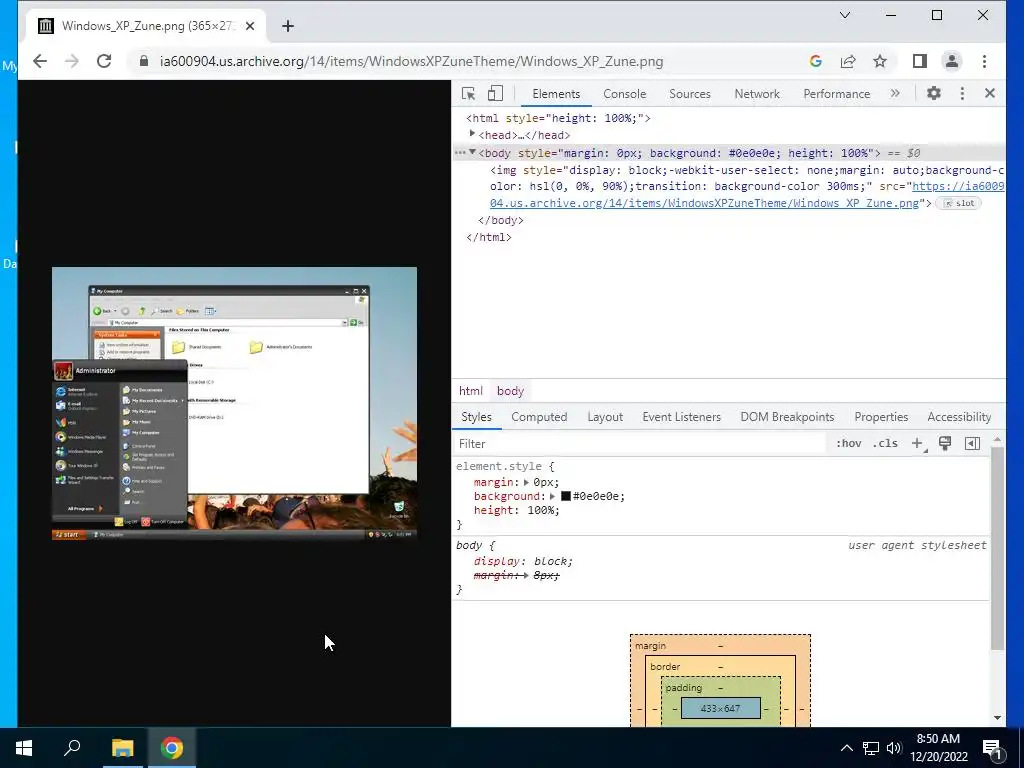Open DevTools customize menu (three dots)
The image size is (1024, 768).
click(x=962, y=93)
